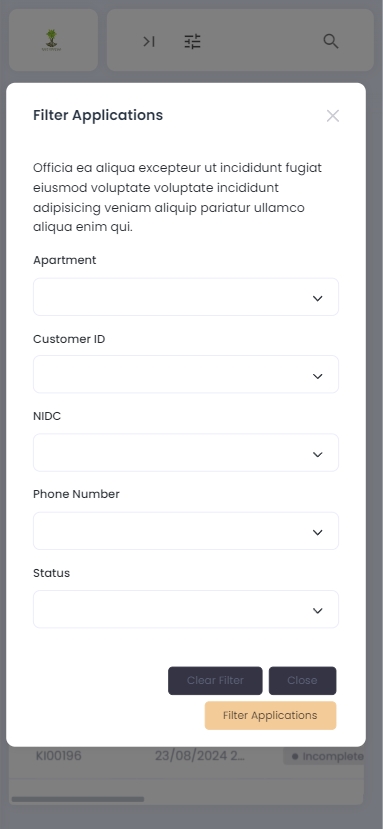This screenshot has width=383, height=829.
Task: Expand the Customer ID dropdown chevron
Action: point(317,376)
